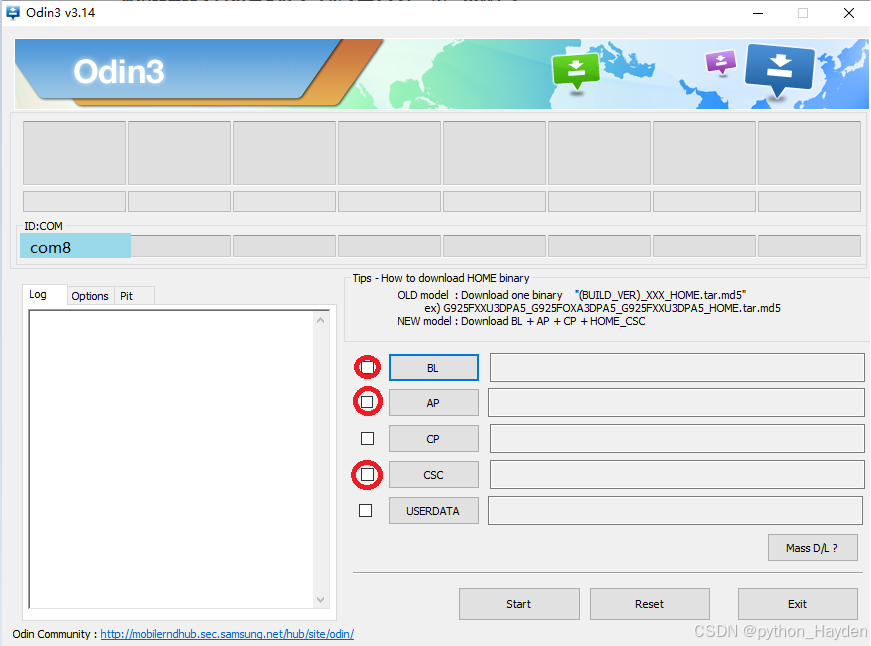Reset the Odin settings
The width and height of the screenshot is (871, 646).
[649, 604]
